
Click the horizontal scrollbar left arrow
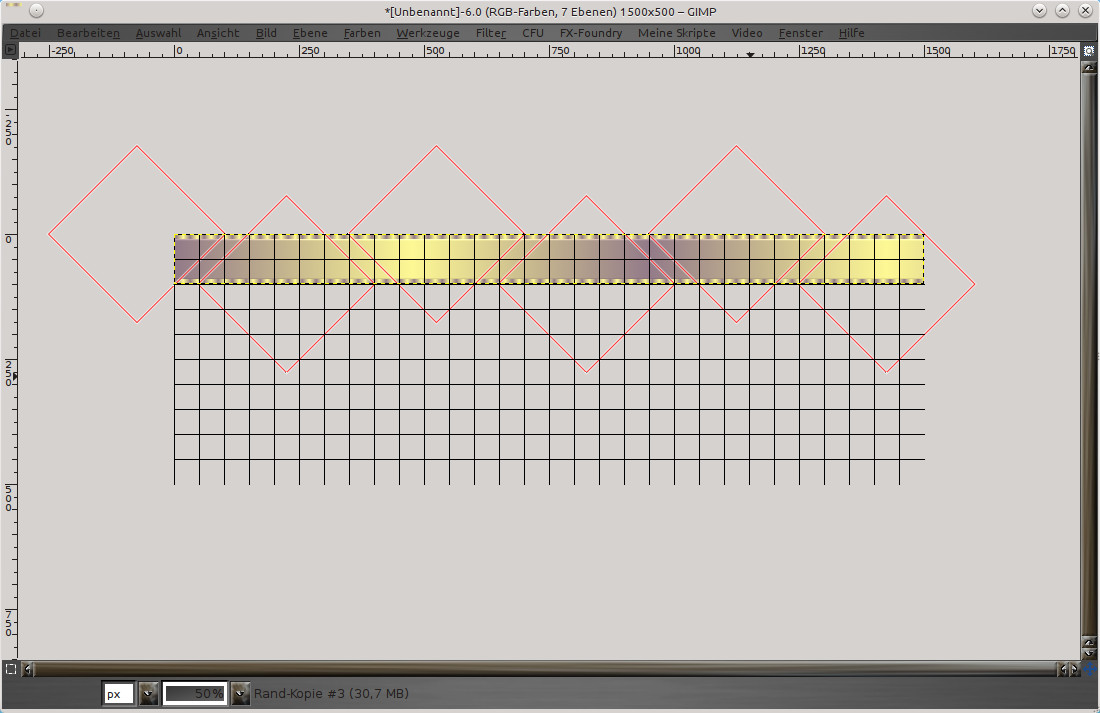(28, 670)
